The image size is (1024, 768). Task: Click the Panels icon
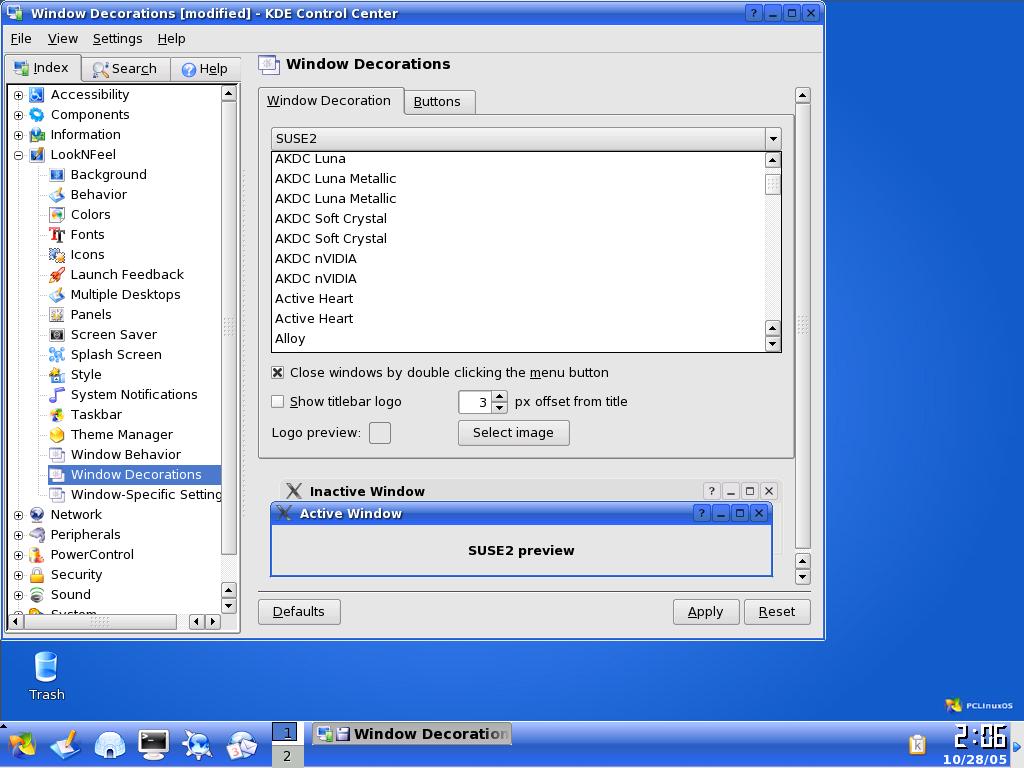pos(57,315)
